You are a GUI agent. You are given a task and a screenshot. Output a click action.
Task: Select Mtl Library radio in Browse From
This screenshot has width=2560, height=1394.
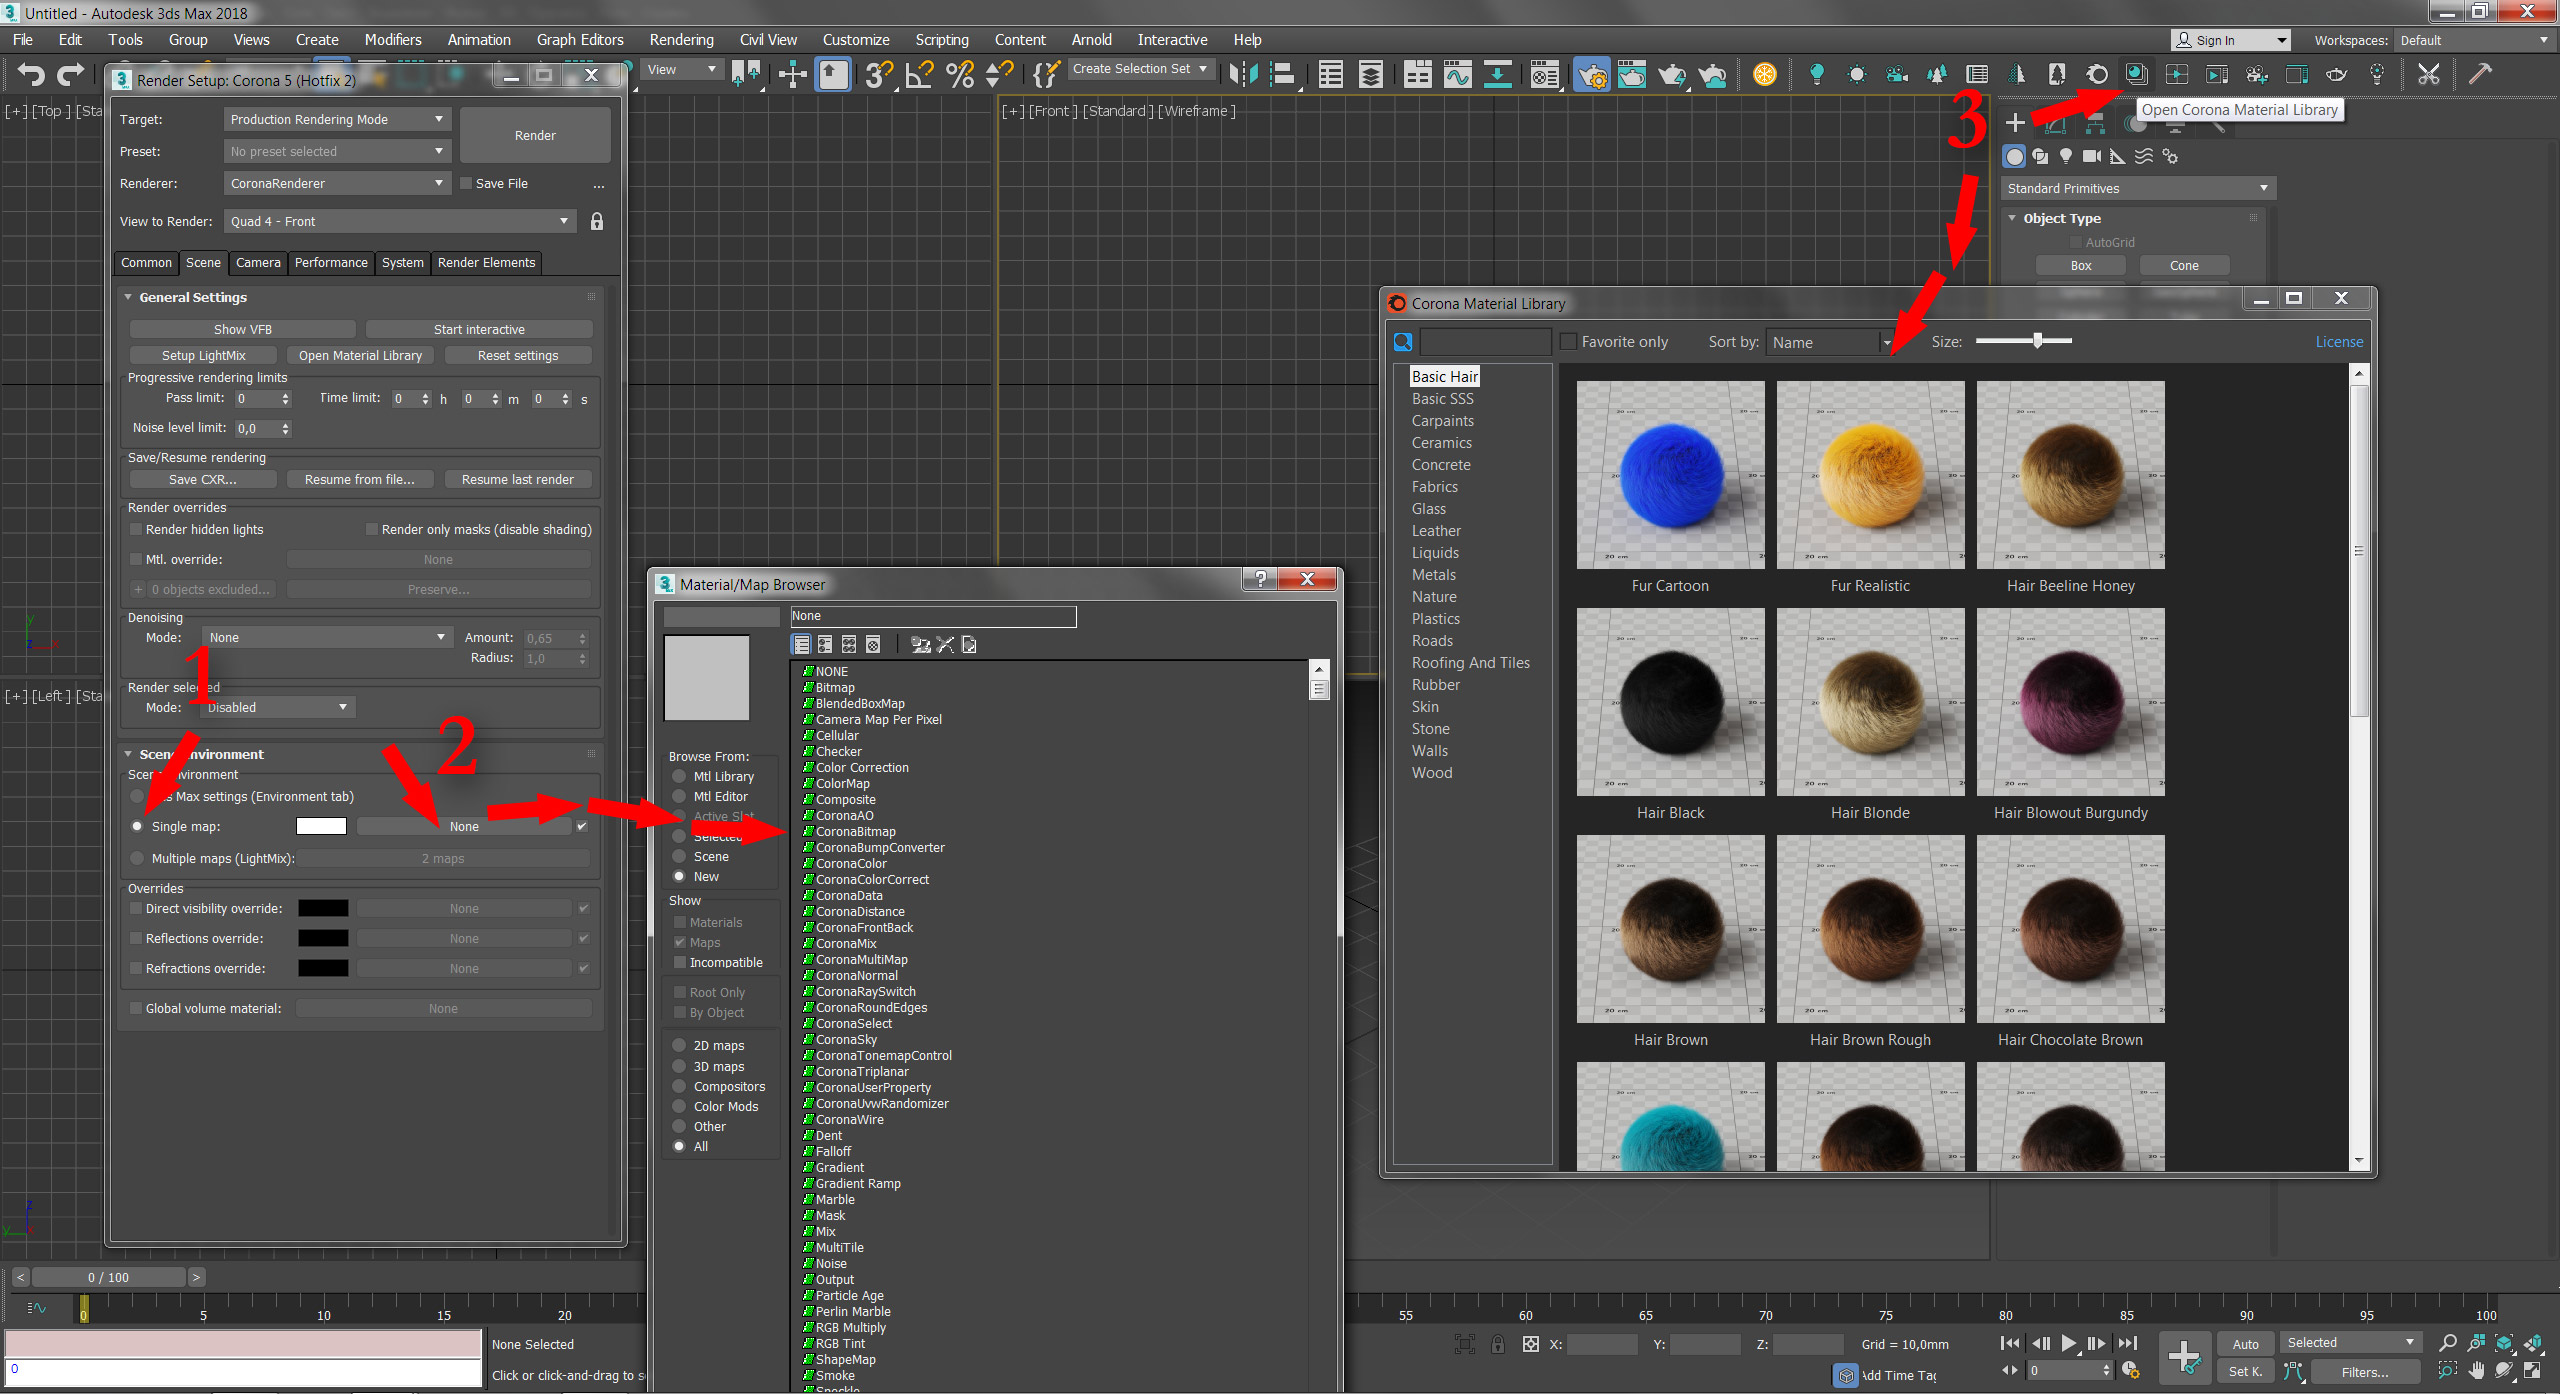679,776
